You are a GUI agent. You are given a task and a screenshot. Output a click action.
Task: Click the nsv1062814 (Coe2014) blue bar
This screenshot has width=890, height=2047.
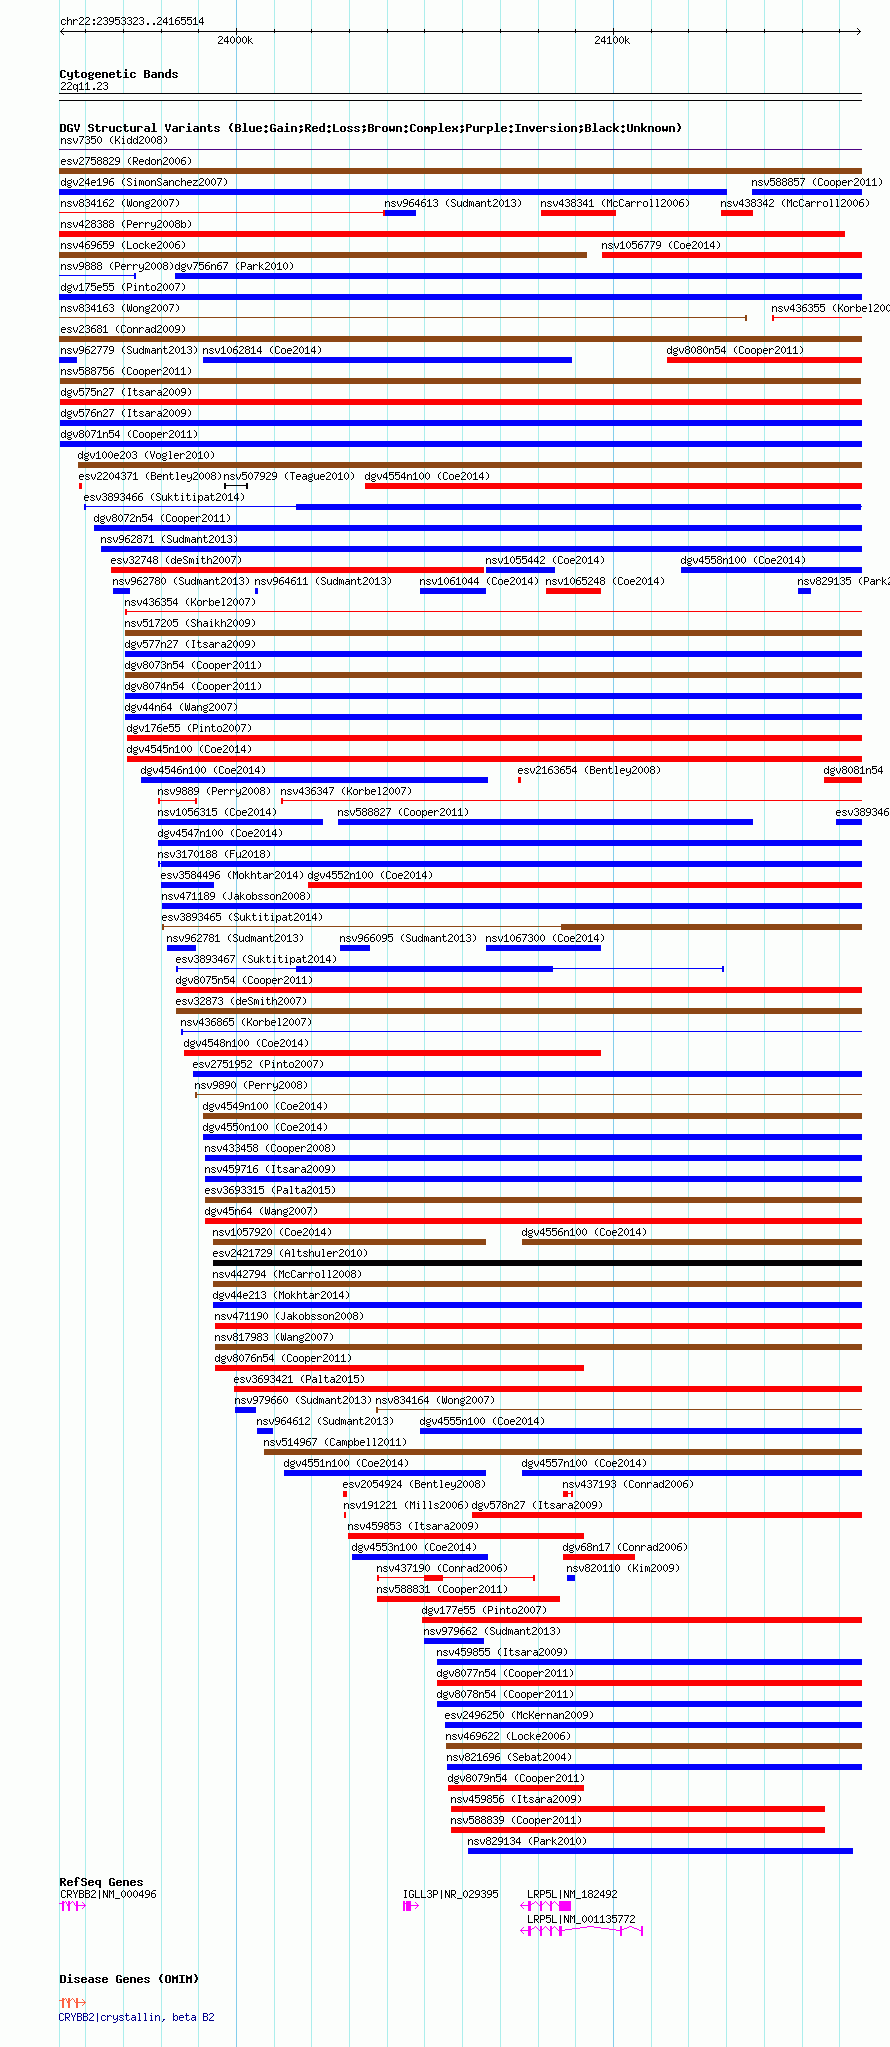pos(387,360)
